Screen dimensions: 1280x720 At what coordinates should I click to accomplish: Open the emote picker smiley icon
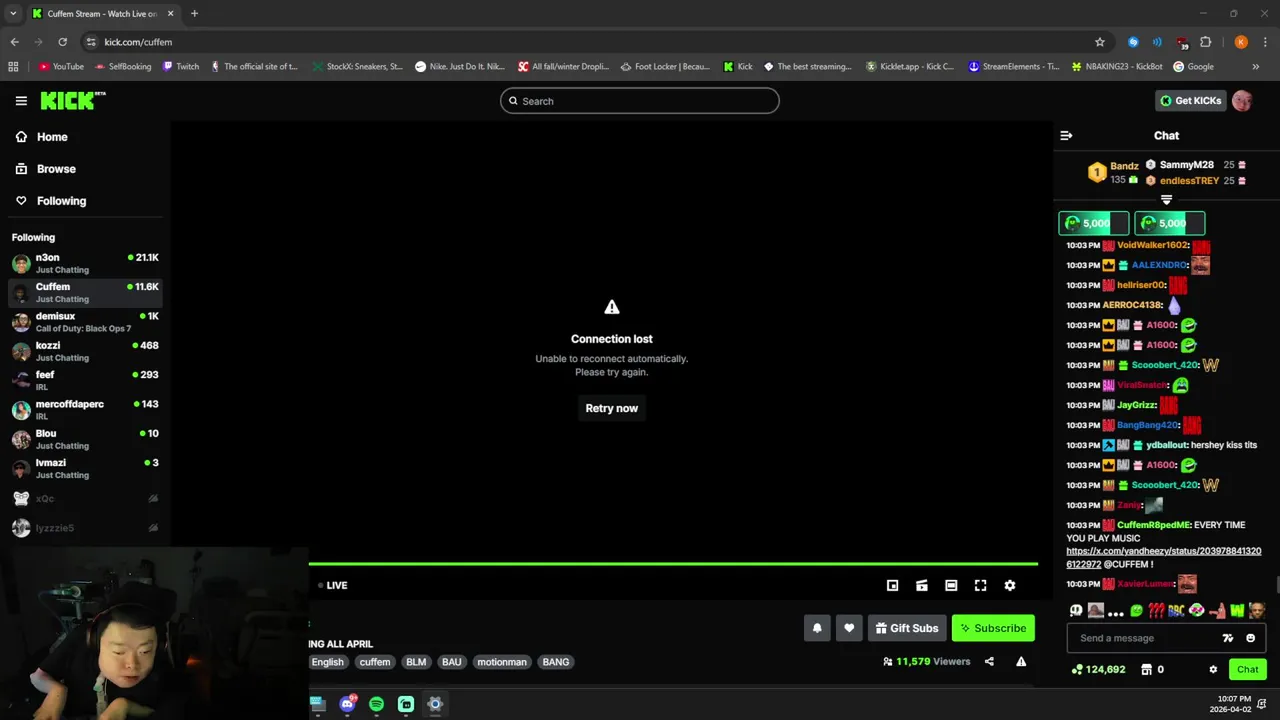pos(1250,638)
